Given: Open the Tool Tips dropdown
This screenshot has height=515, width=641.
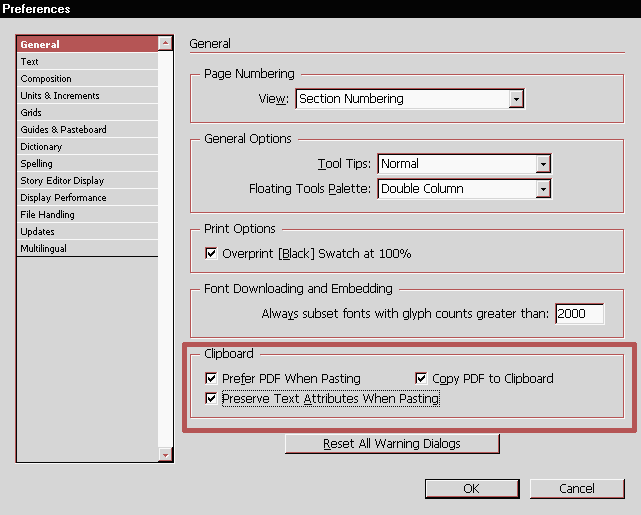Looking at the screenshot, I should pos(464,164).
